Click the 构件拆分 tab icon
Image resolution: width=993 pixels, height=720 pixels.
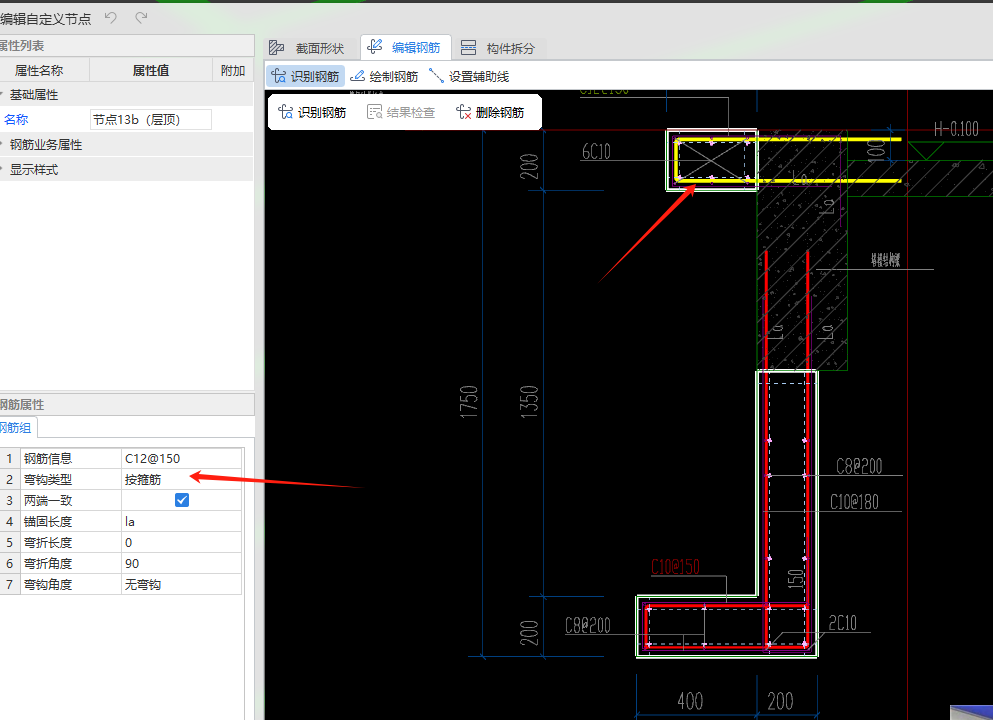point(469,47)
